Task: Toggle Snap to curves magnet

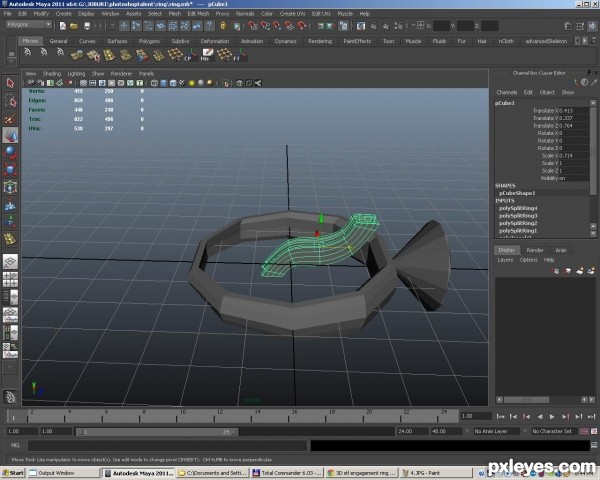Action: click(265, 26)
